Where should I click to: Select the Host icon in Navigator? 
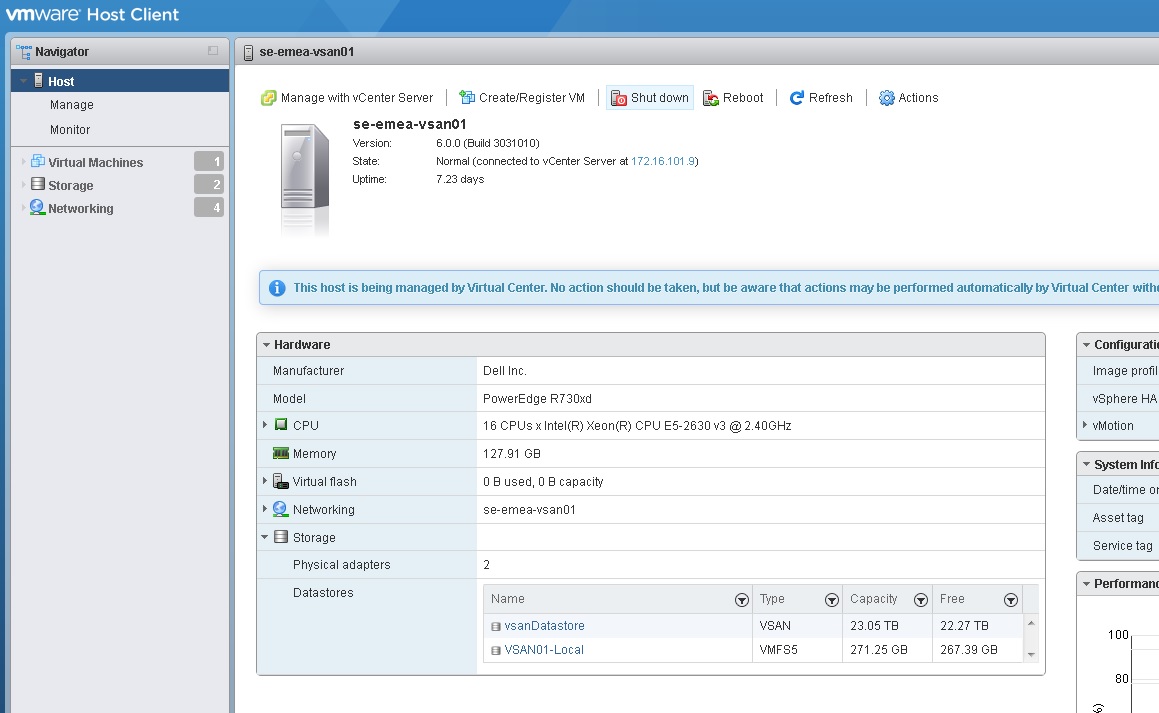(x=38, y=81)
